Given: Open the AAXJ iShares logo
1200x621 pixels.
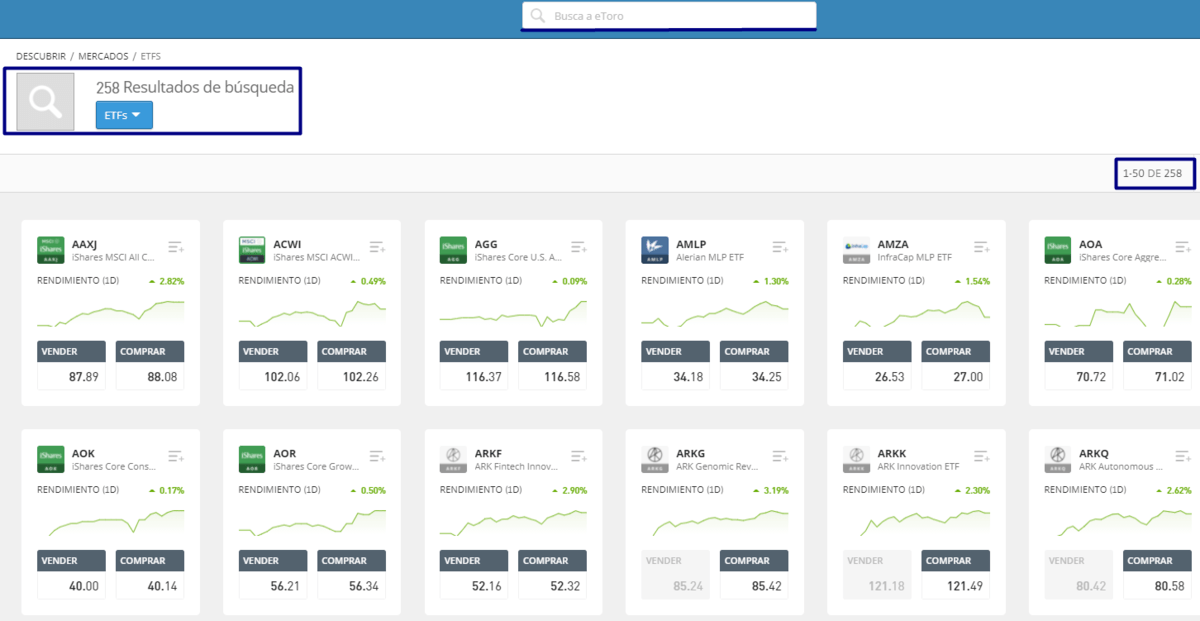Looking at the screenshot, I should pyautogui.click(x=50, y=250).
